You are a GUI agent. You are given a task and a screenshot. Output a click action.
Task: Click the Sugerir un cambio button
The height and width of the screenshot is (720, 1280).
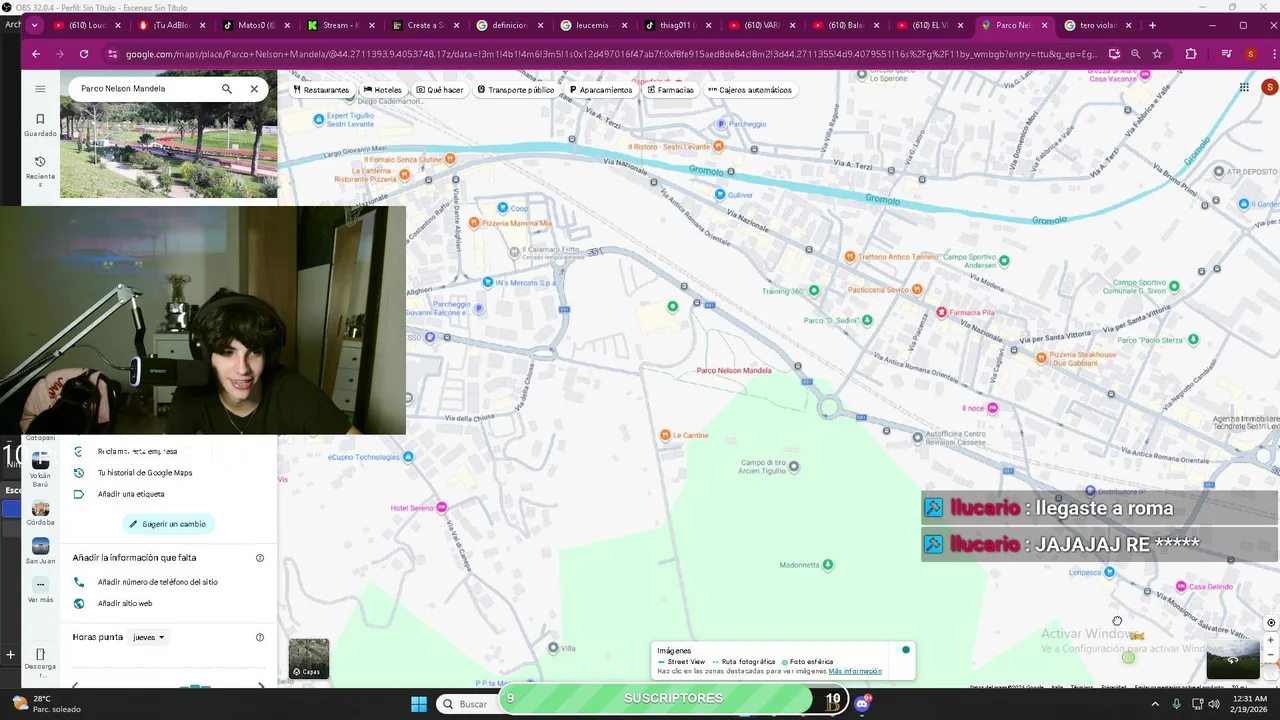point(169,524)
